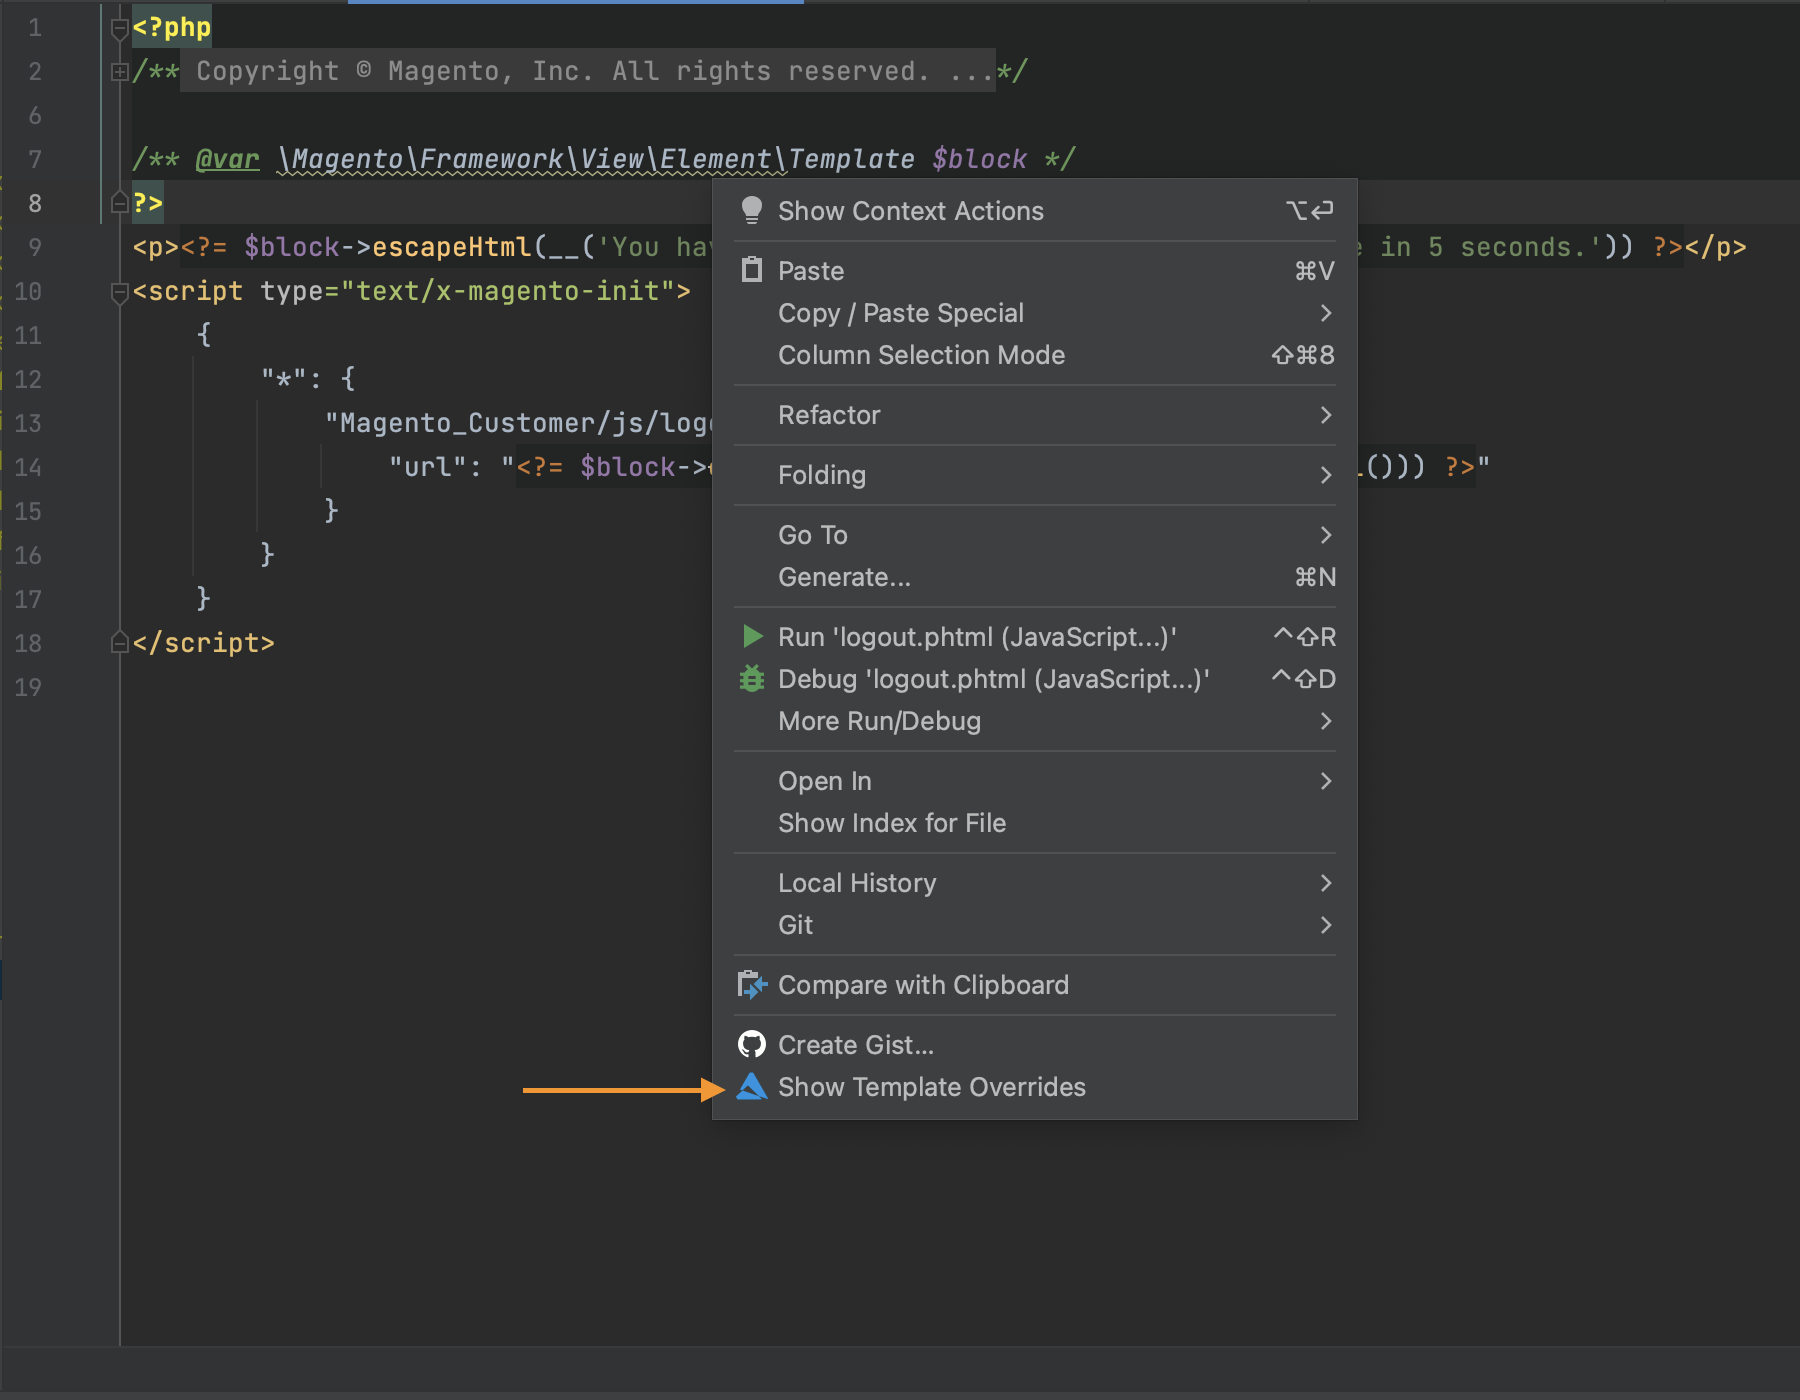This screenshot has height=1400, width=1800.
Task: Click the GitHub icon beside Create Gist
Action: click(x=752, y=1044)
